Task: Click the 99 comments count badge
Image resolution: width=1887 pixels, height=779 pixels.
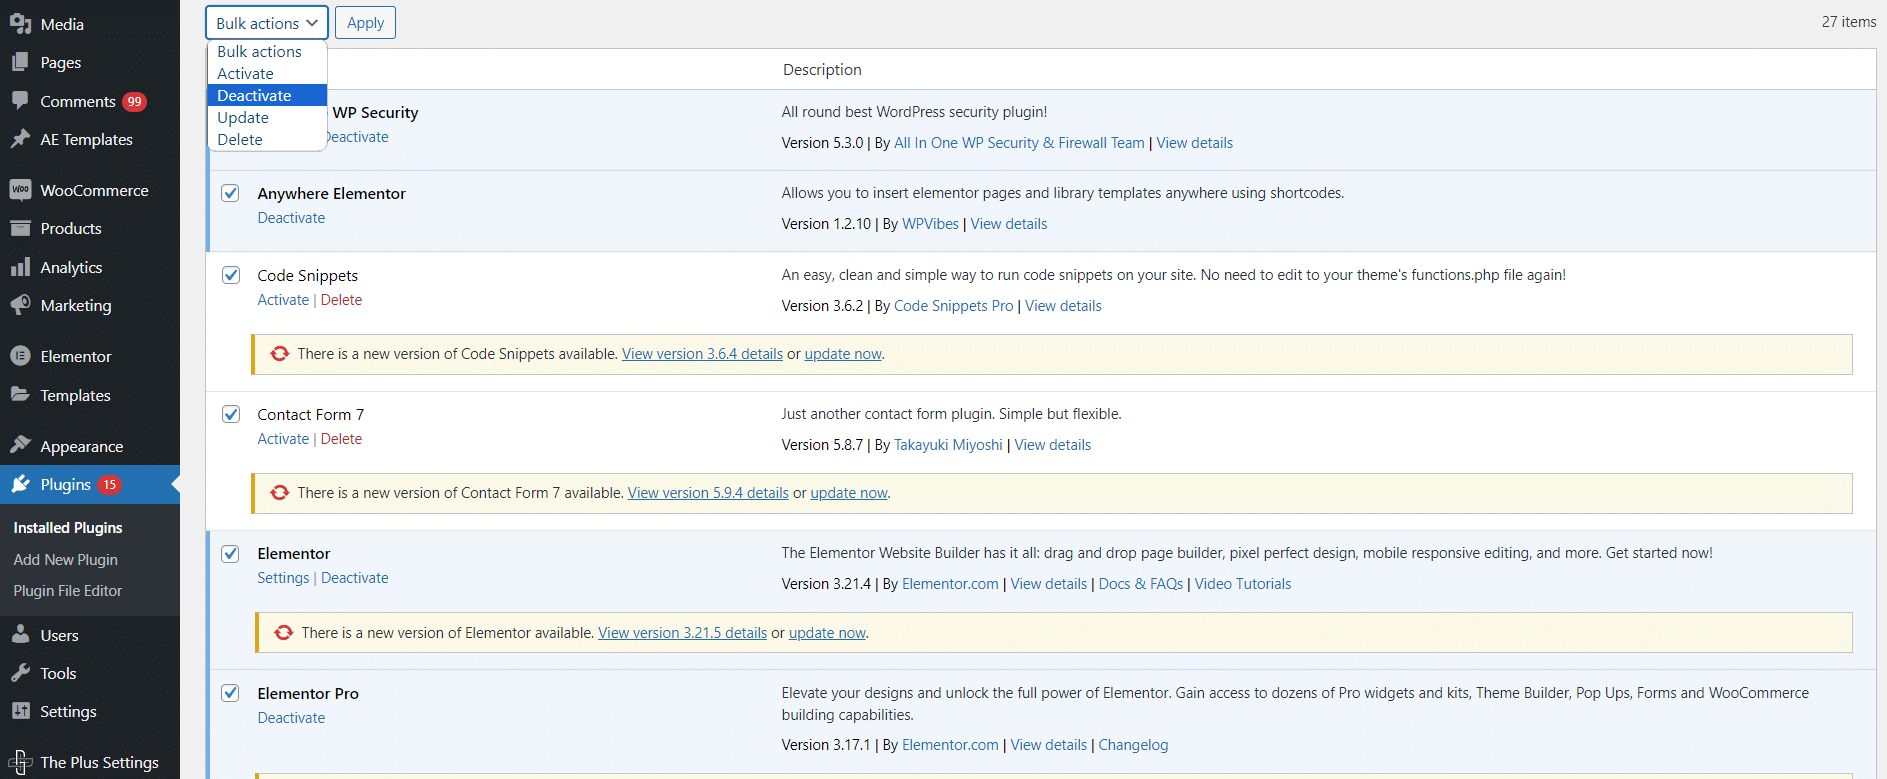Action: point(134,101)
